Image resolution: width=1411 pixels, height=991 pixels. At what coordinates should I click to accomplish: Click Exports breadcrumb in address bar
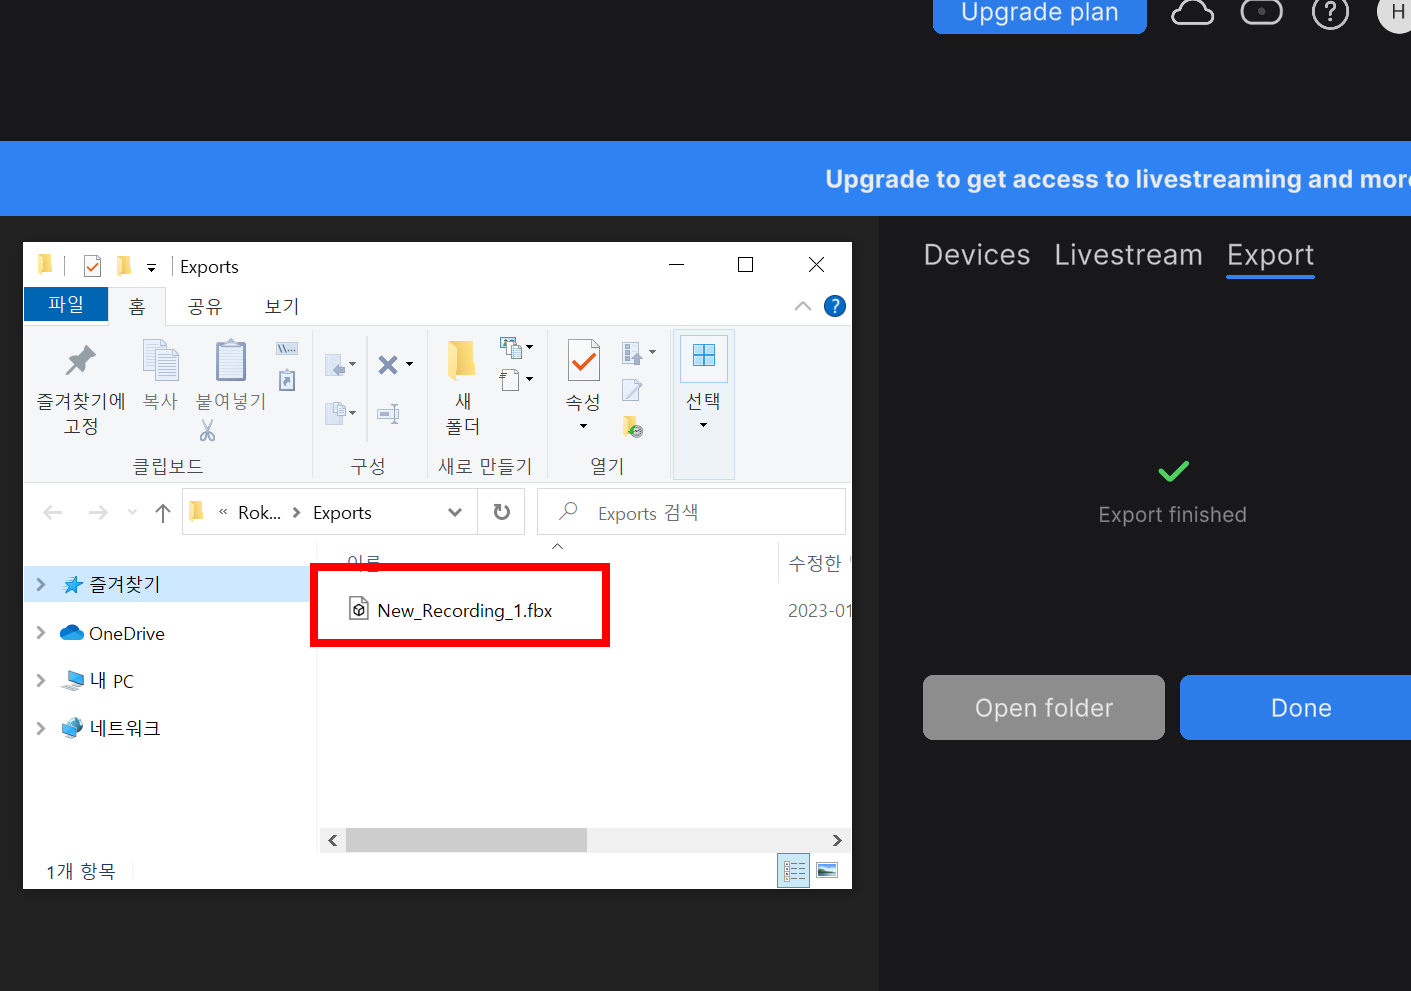tap(342, 513)
